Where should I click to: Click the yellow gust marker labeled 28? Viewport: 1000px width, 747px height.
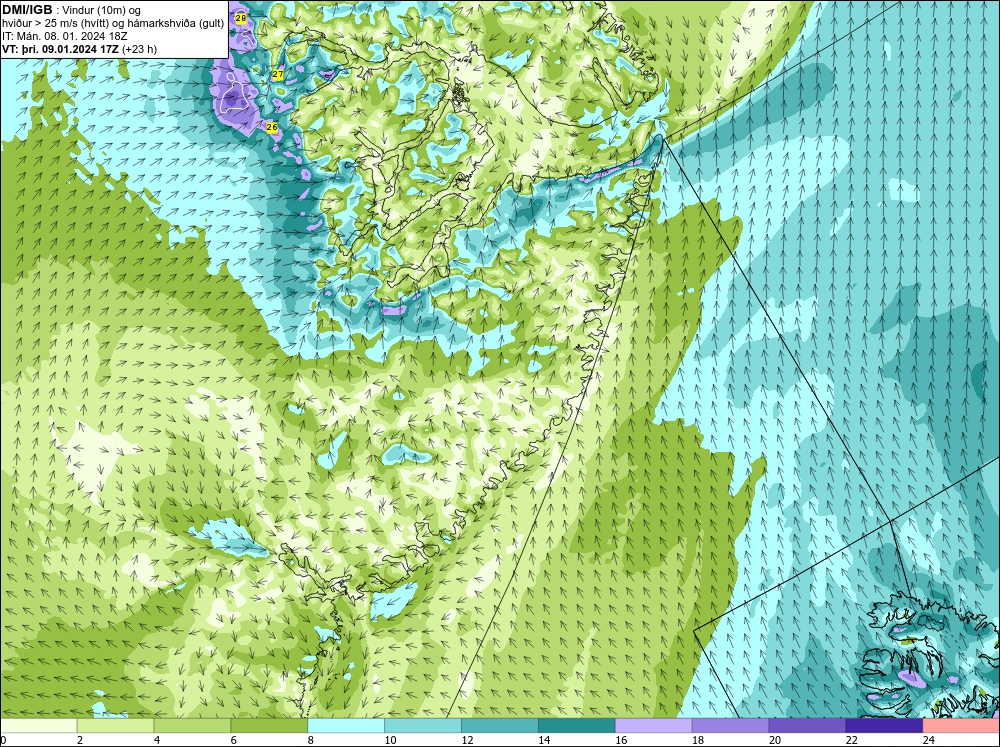240,18
